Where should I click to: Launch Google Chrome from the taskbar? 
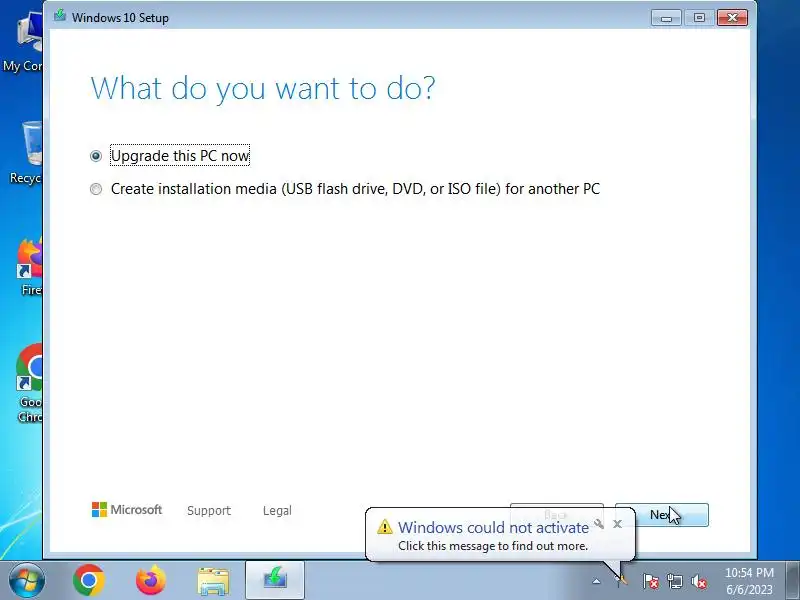(x=89, y=580)
